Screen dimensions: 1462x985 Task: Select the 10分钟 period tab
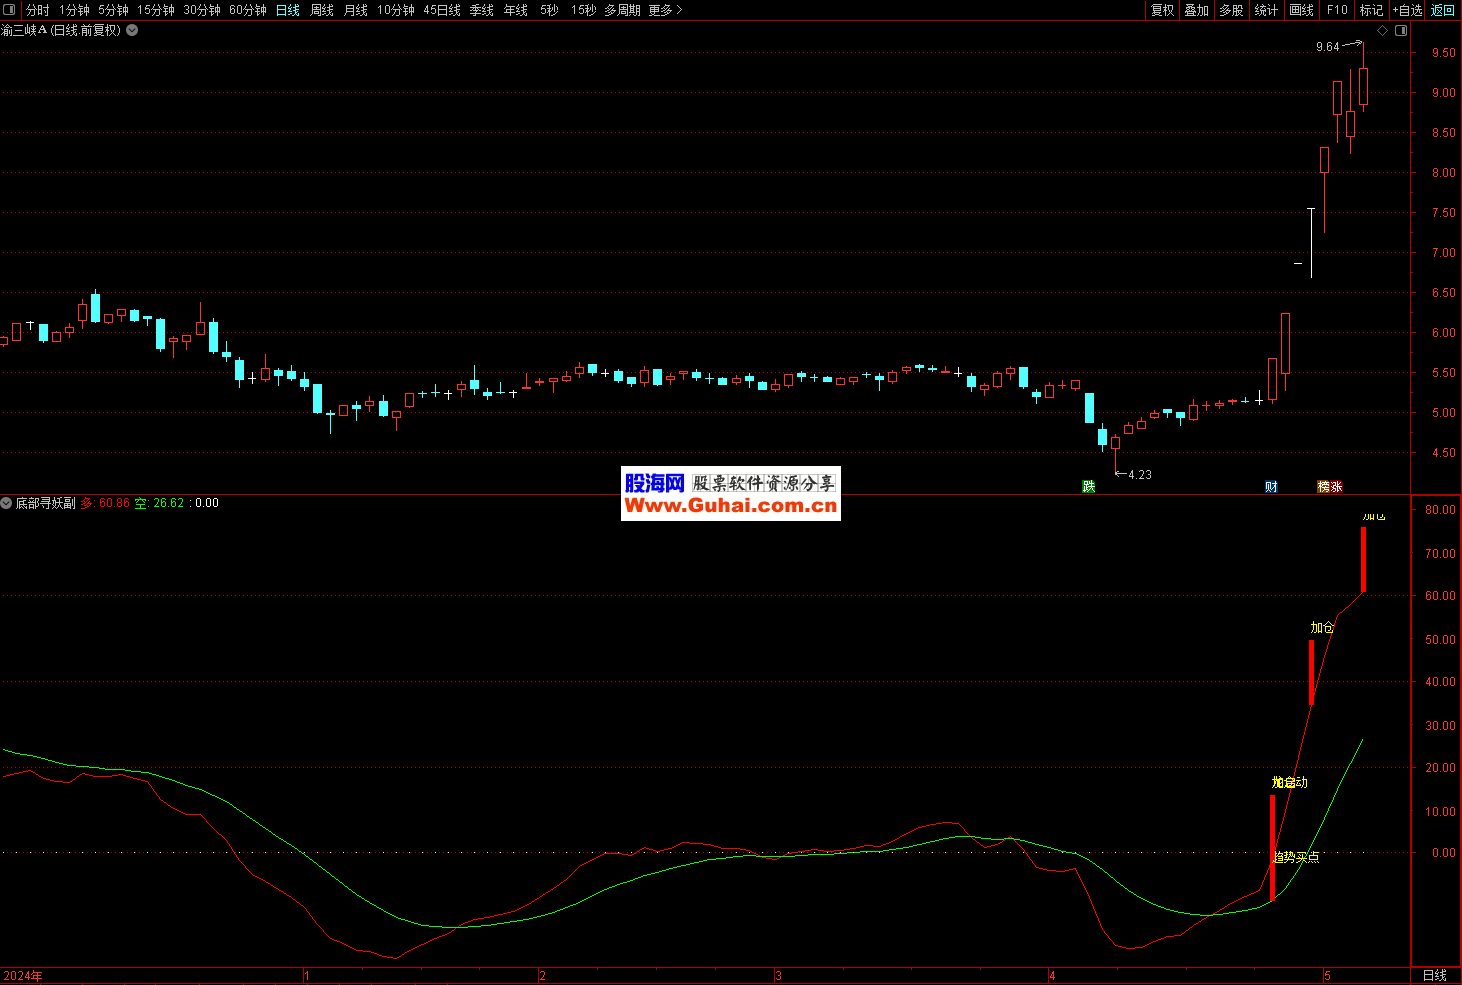(396, 10)
